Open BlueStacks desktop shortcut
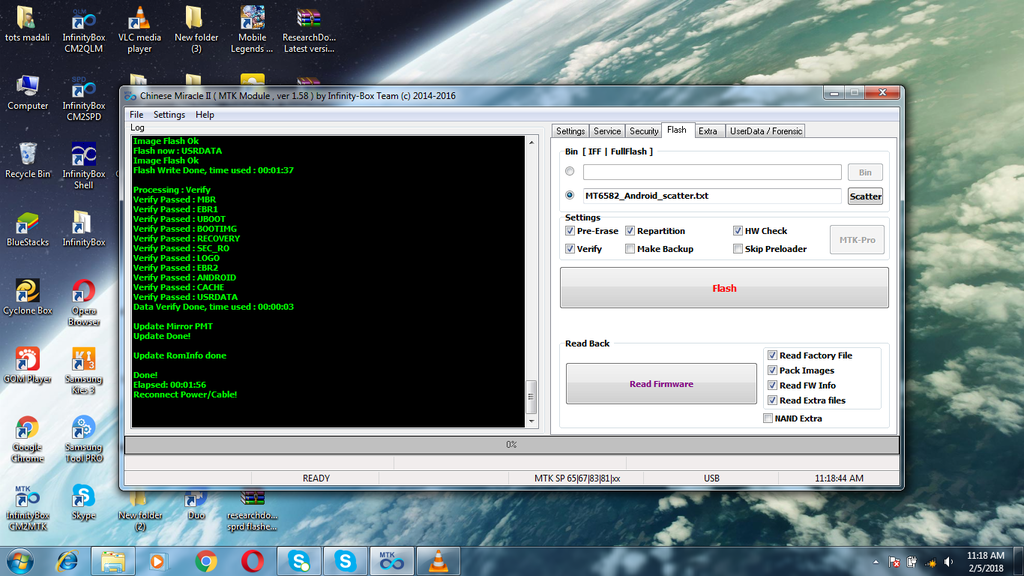 tap(28, 228)
